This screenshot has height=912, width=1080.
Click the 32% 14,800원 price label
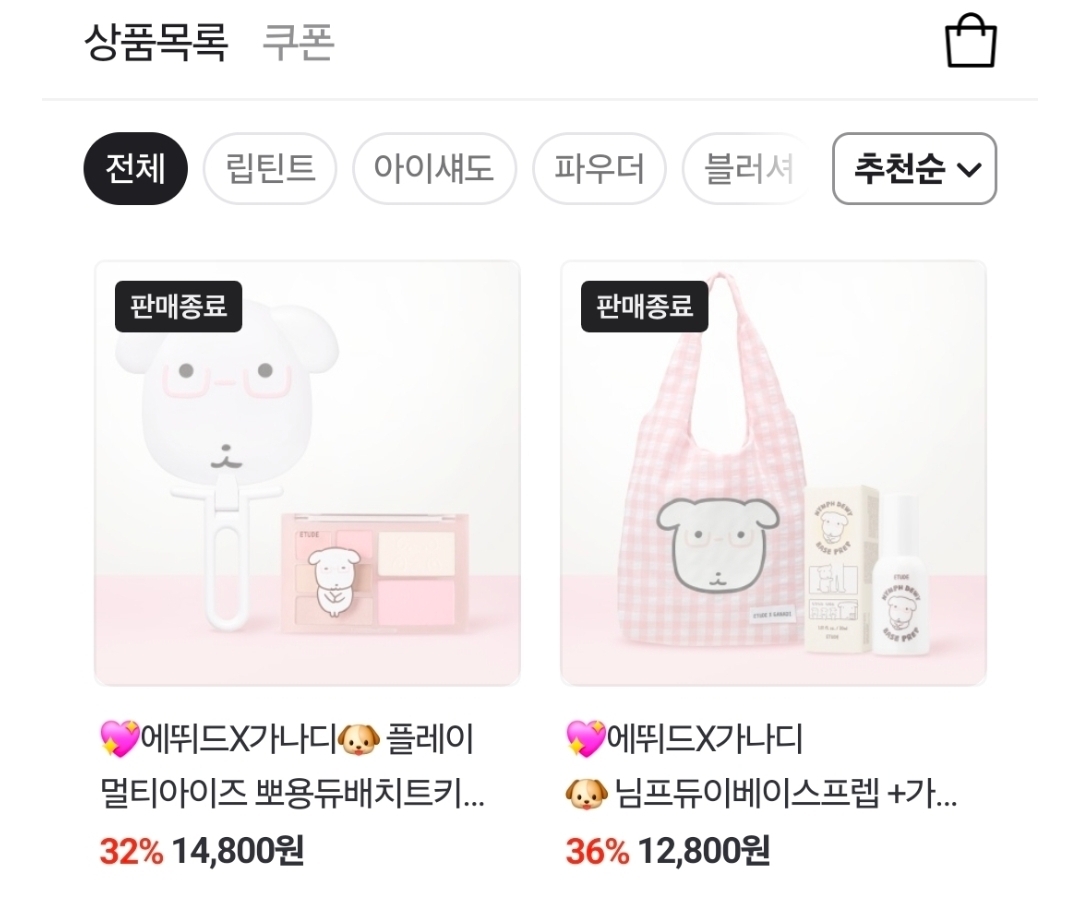coord(202,851)
